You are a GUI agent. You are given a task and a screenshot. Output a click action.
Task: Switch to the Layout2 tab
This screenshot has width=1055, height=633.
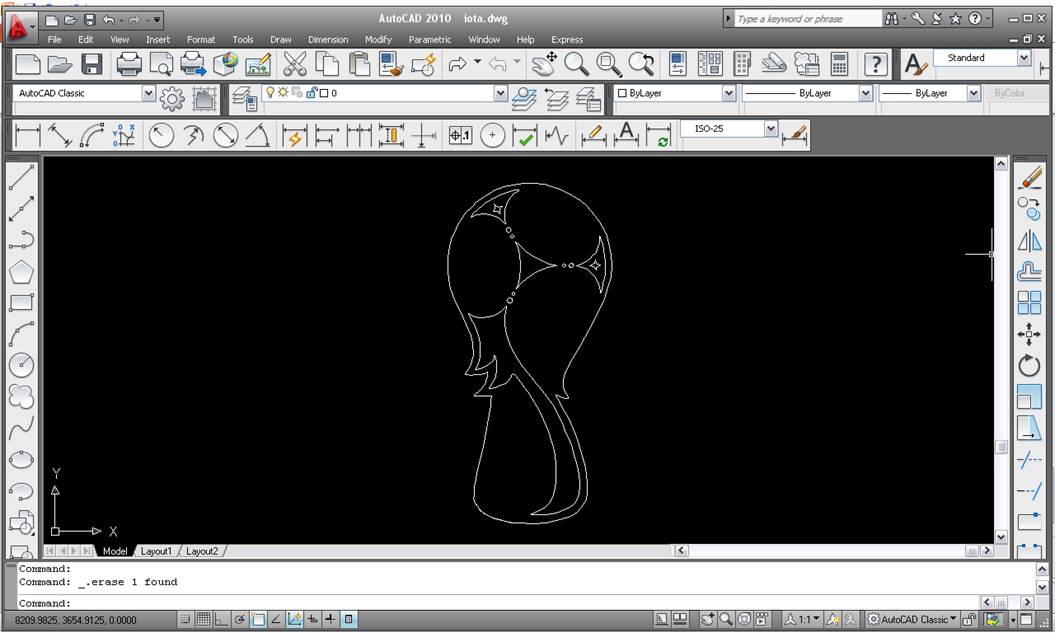pos(202,551)
